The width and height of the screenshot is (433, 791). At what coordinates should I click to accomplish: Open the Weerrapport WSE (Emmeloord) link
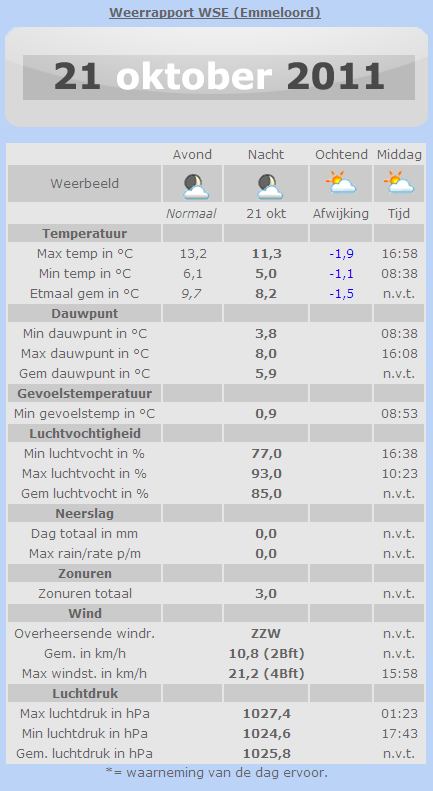point(215,13)
